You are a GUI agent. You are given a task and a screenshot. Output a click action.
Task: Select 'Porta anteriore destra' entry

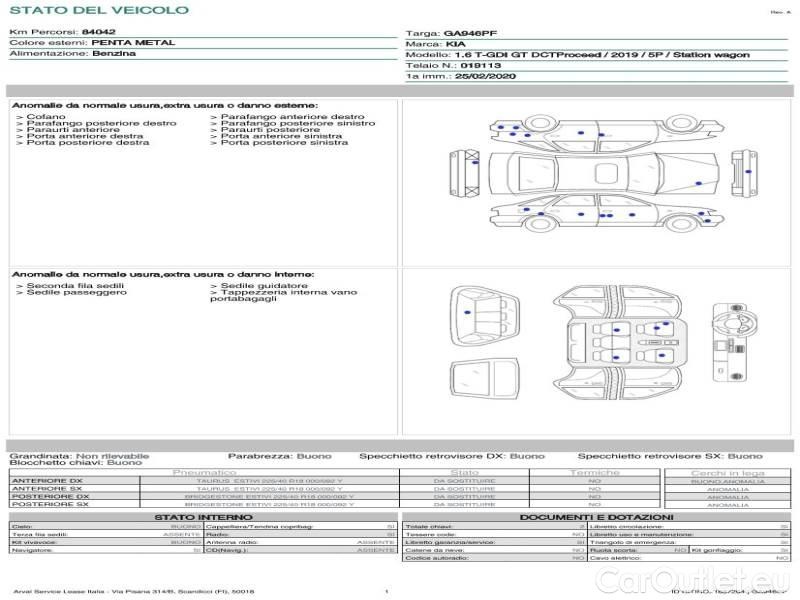click(x=85, y=136)
